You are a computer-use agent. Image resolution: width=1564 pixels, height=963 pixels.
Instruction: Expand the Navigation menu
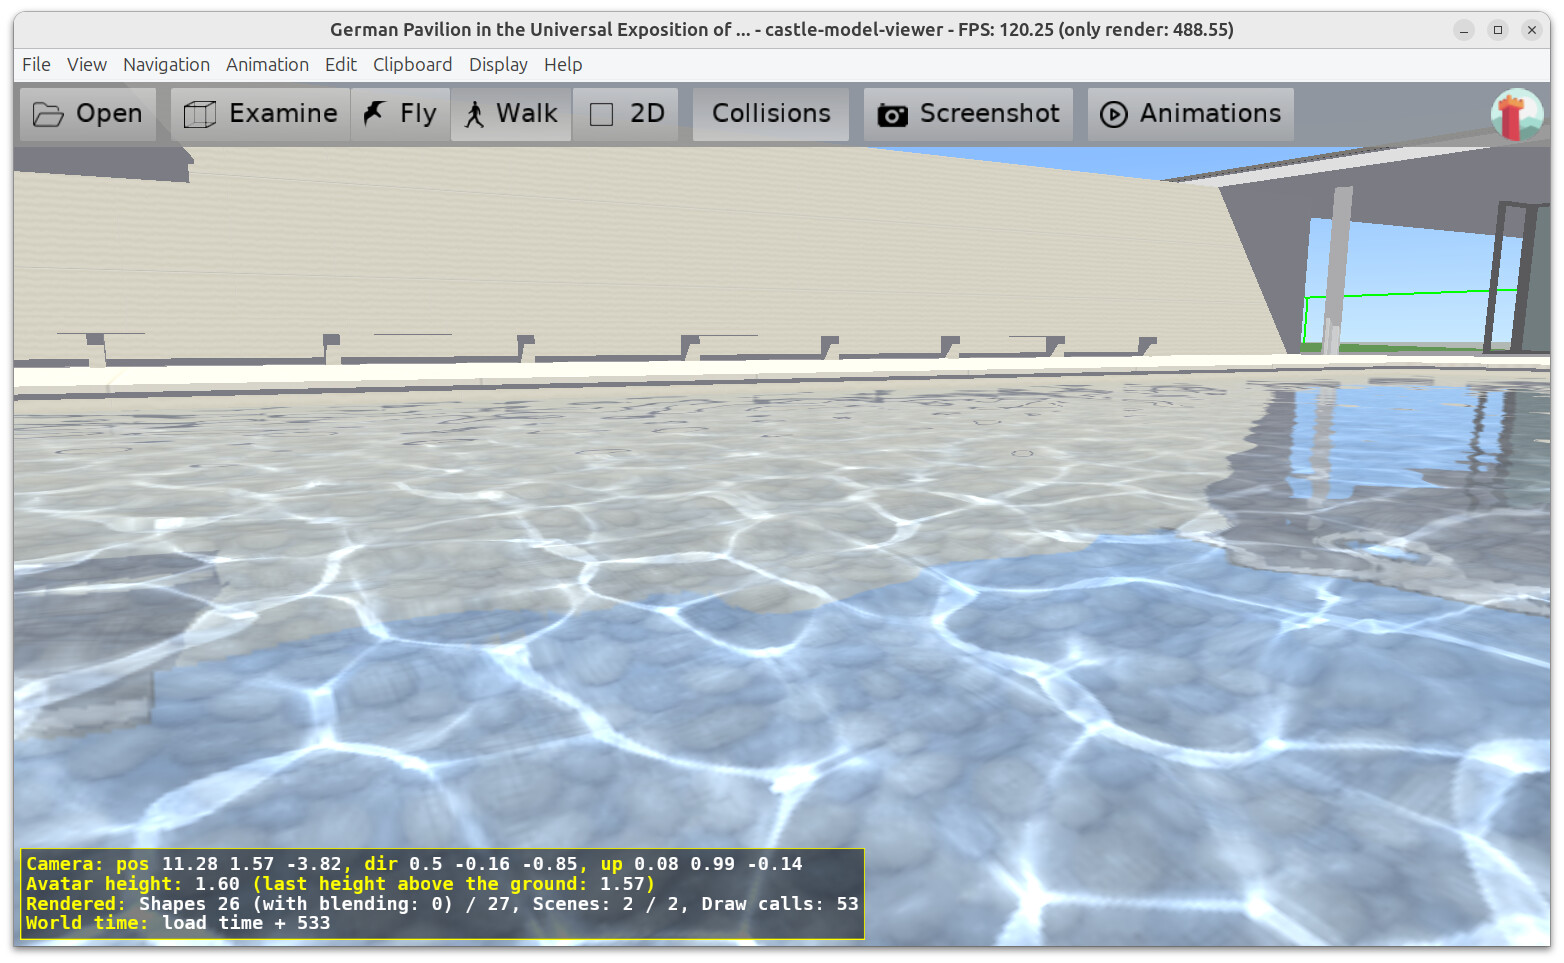click(166, 65)
